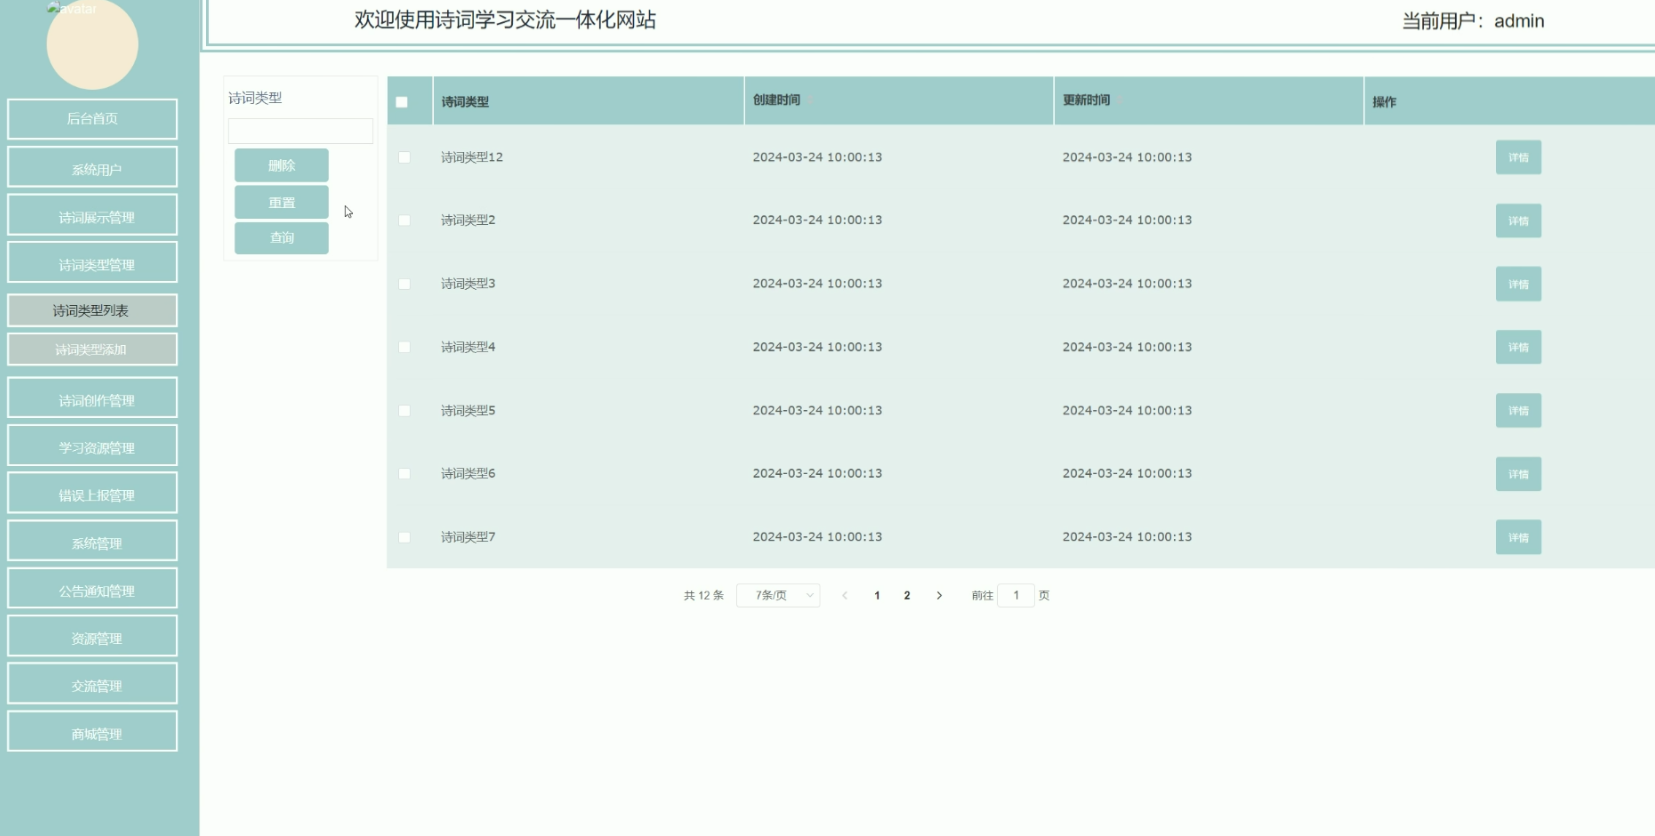The width and height of the screenshot is (1655, 836).
Task: Open 商城管理 sidebar menu
Action: pos(93,731)
